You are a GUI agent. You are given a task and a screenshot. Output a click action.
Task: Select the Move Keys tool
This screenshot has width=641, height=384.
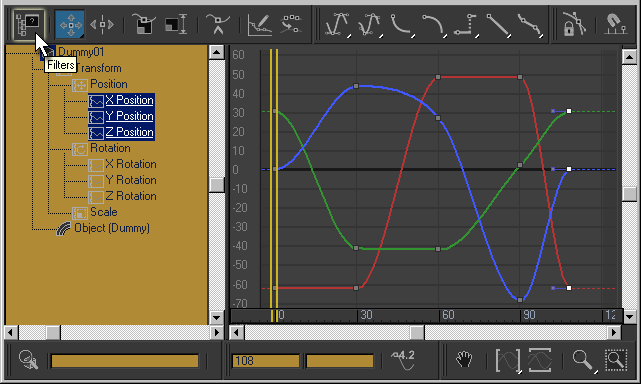pos(70,25)
